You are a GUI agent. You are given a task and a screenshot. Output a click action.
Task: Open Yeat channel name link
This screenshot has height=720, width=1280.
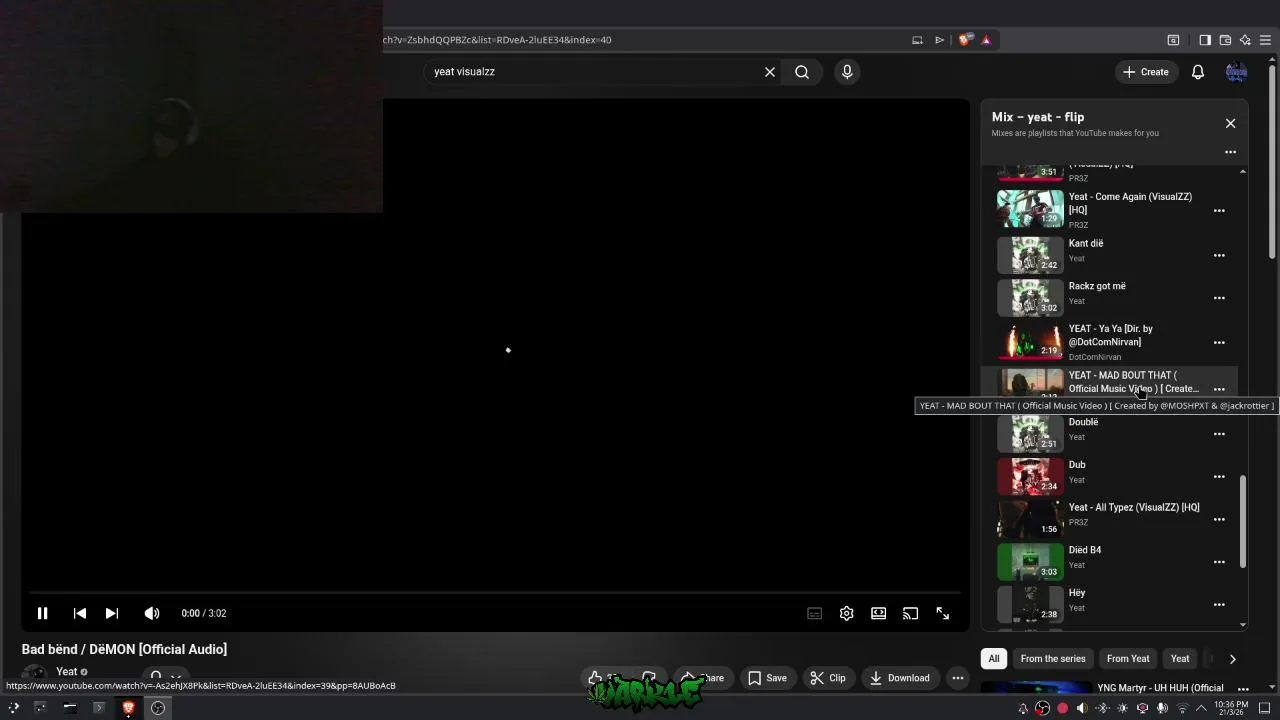pos(67,672)
